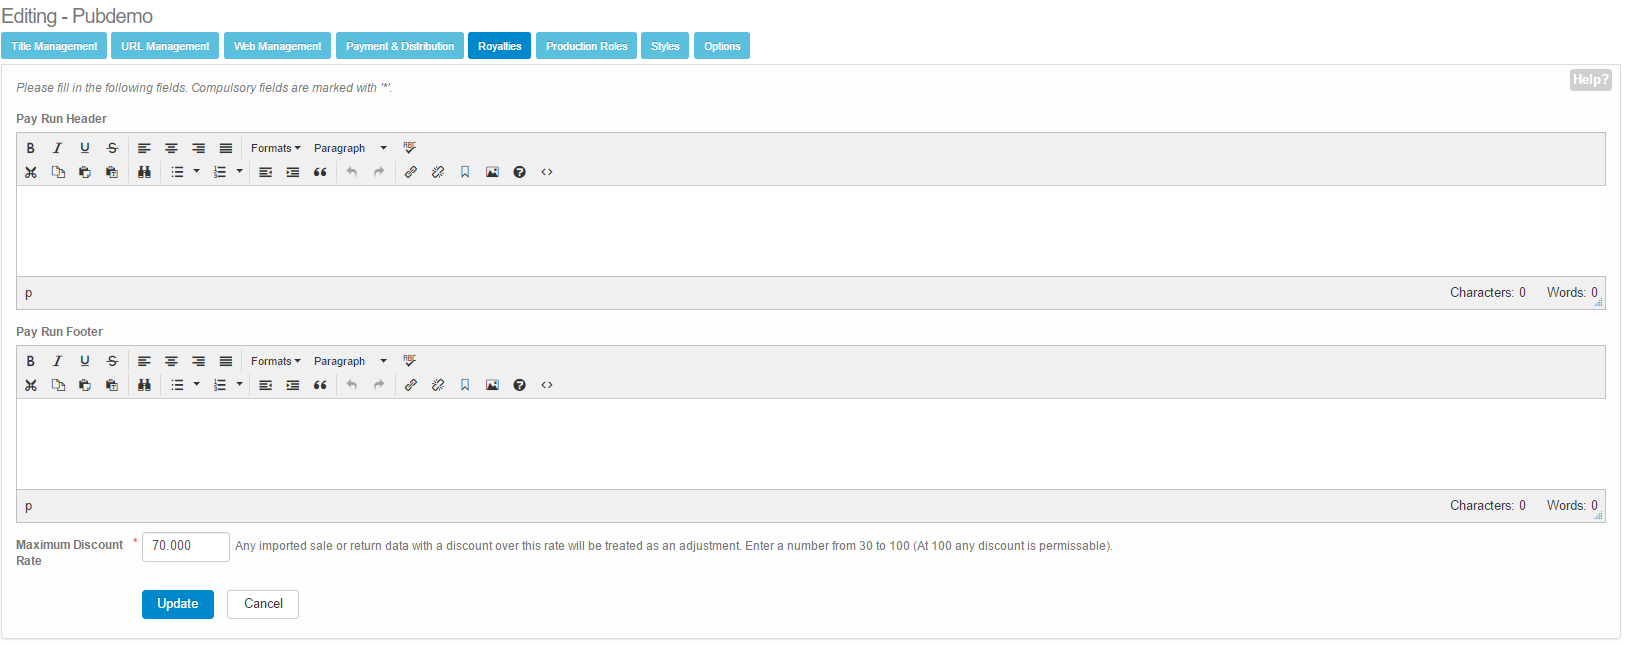Cut selection in Pay Run Footer editor
This screenshot has width=1626, height=646.
(x=31, y=385)
